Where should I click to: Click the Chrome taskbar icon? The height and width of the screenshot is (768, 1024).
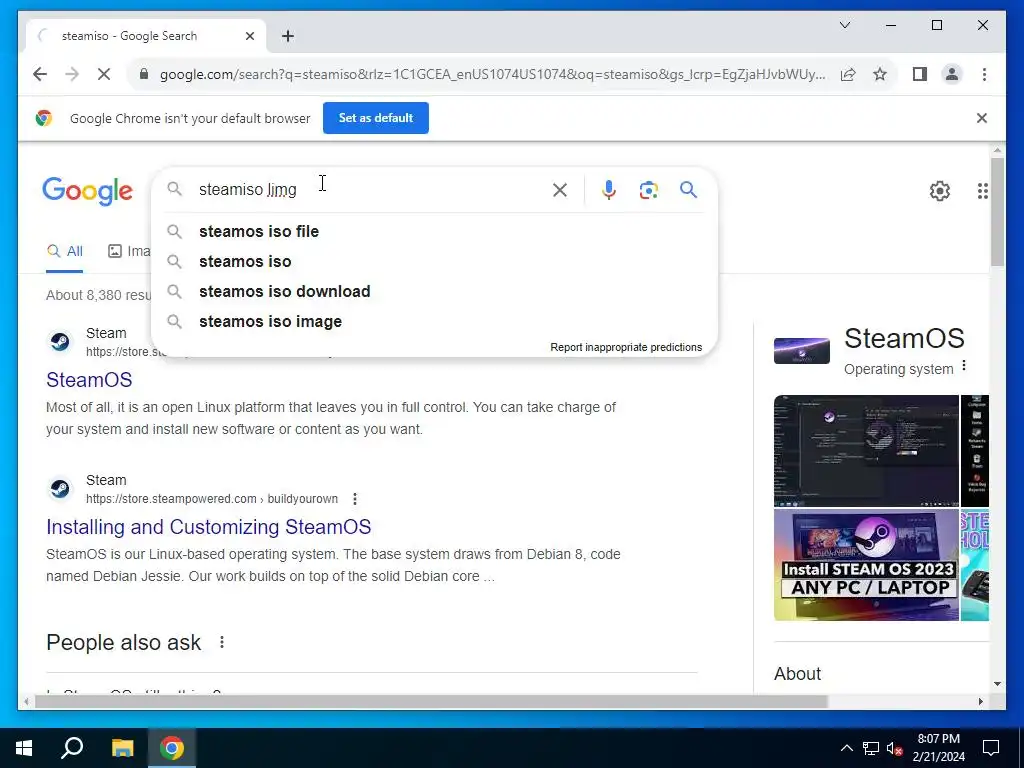coord(172,748)
